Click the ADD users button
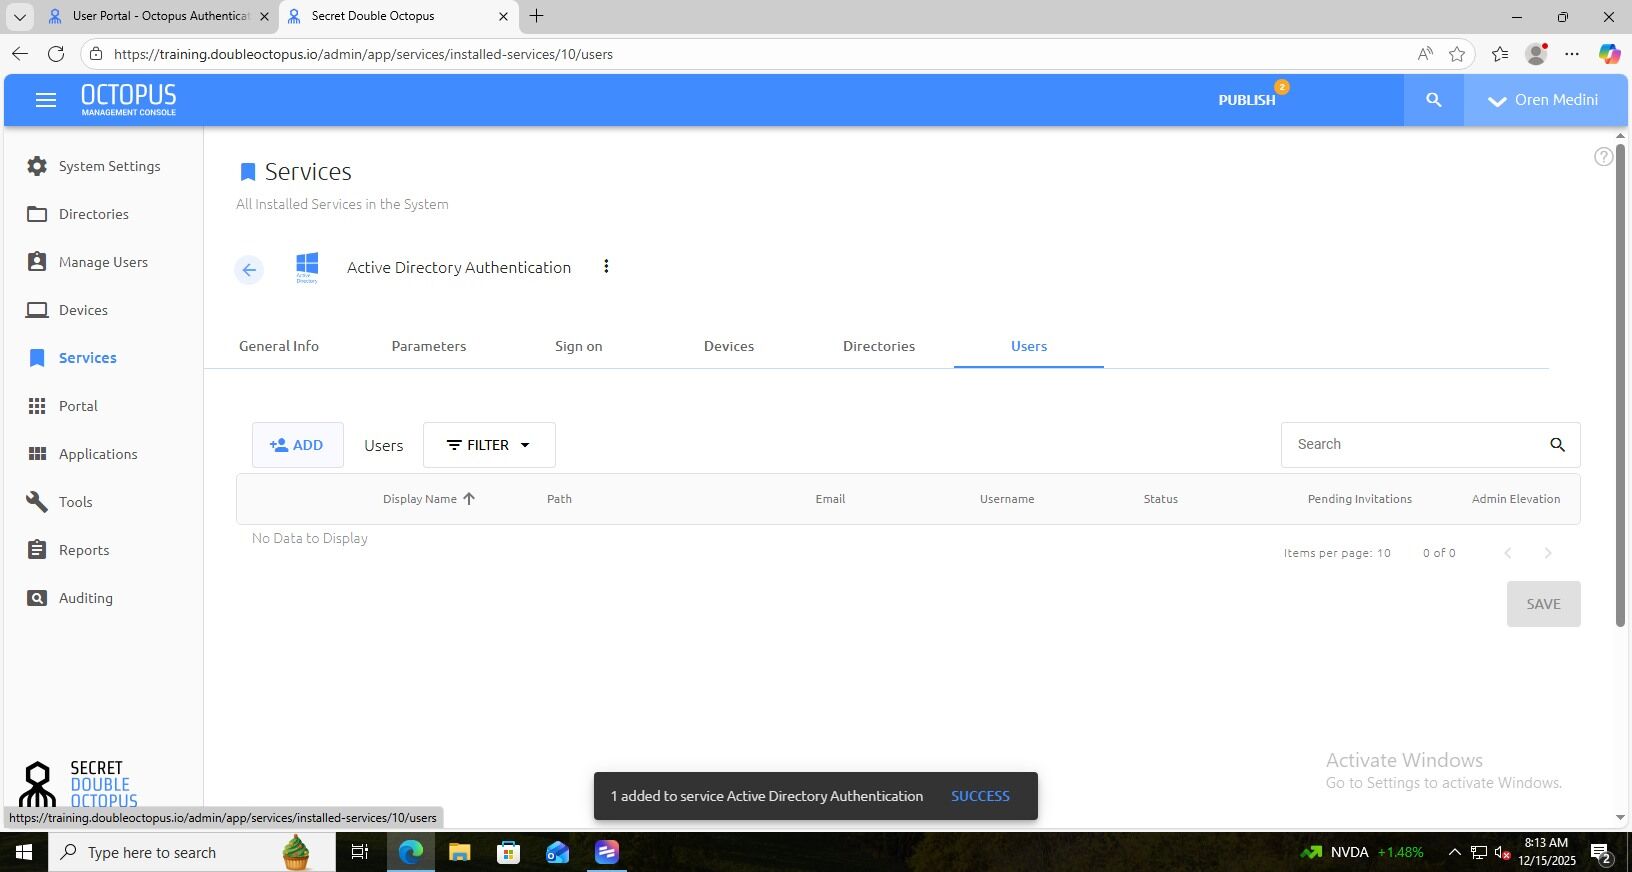Viewport: 1632px width, 872px height. (x=297, y=445)
